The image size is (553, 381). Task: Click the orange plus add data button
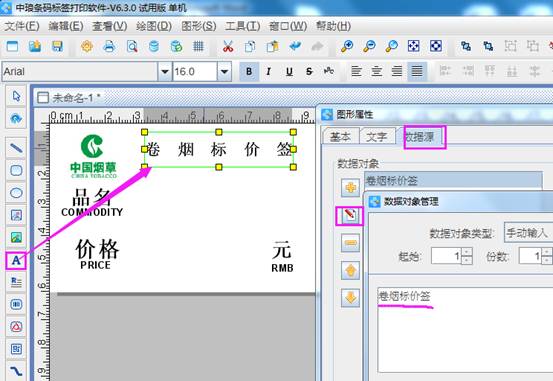(x=350, y=188)
